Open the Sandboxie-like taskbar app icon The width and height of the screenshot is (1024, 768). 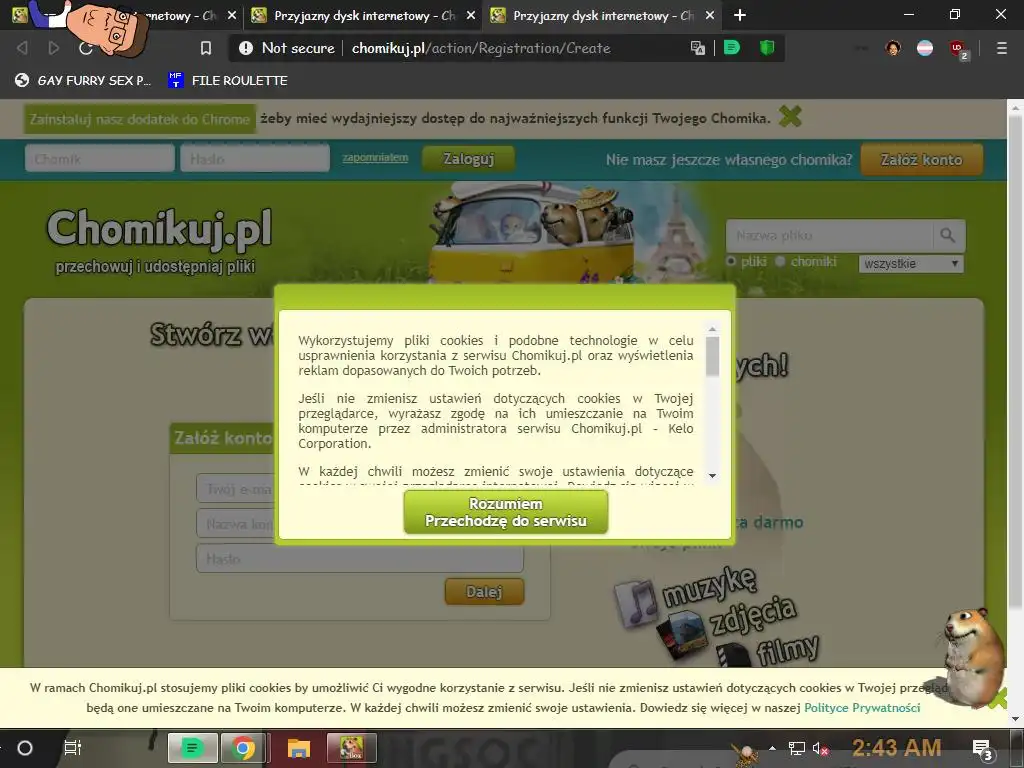[x=351, y=748]
